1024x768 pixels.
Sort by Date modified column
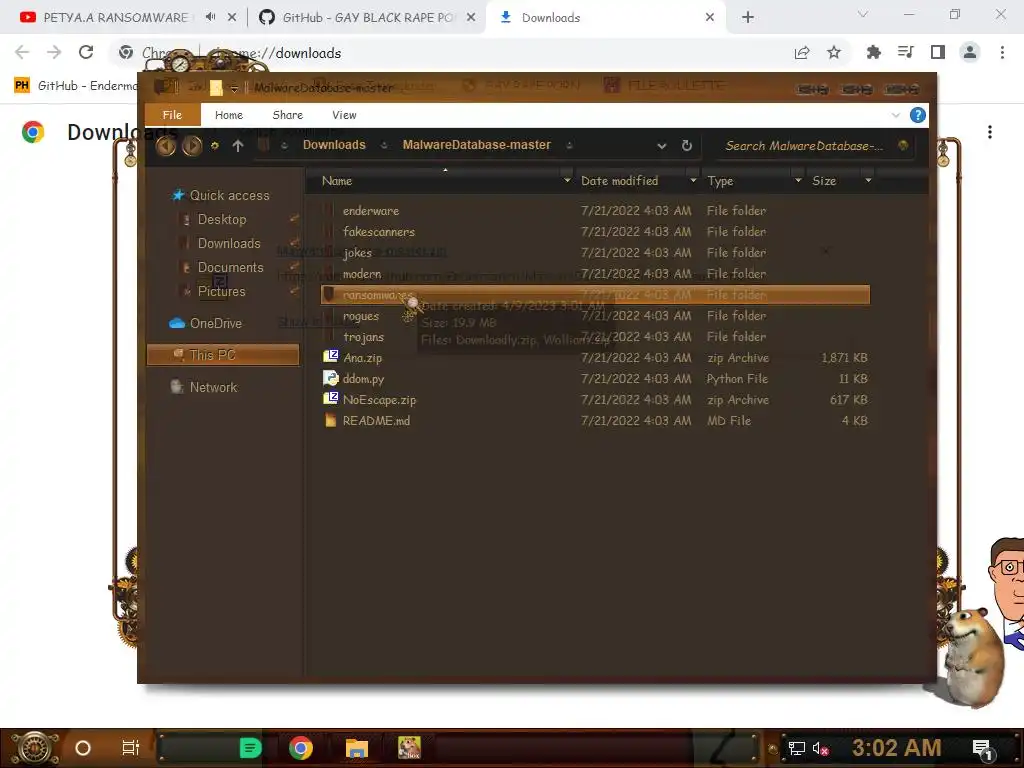tap(619, 181)
